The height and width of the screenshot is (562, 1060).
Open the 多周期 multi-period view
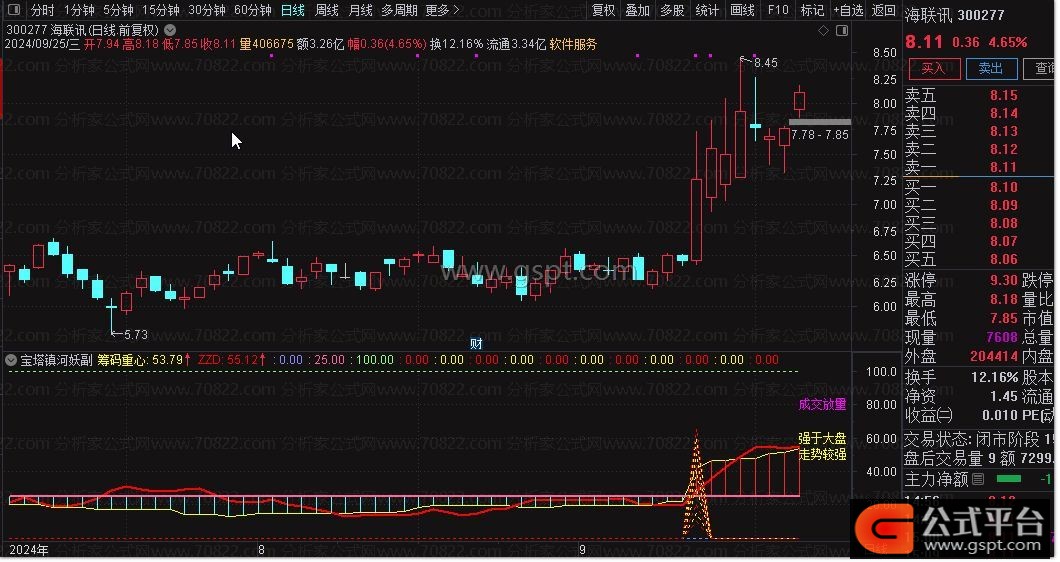399,10
